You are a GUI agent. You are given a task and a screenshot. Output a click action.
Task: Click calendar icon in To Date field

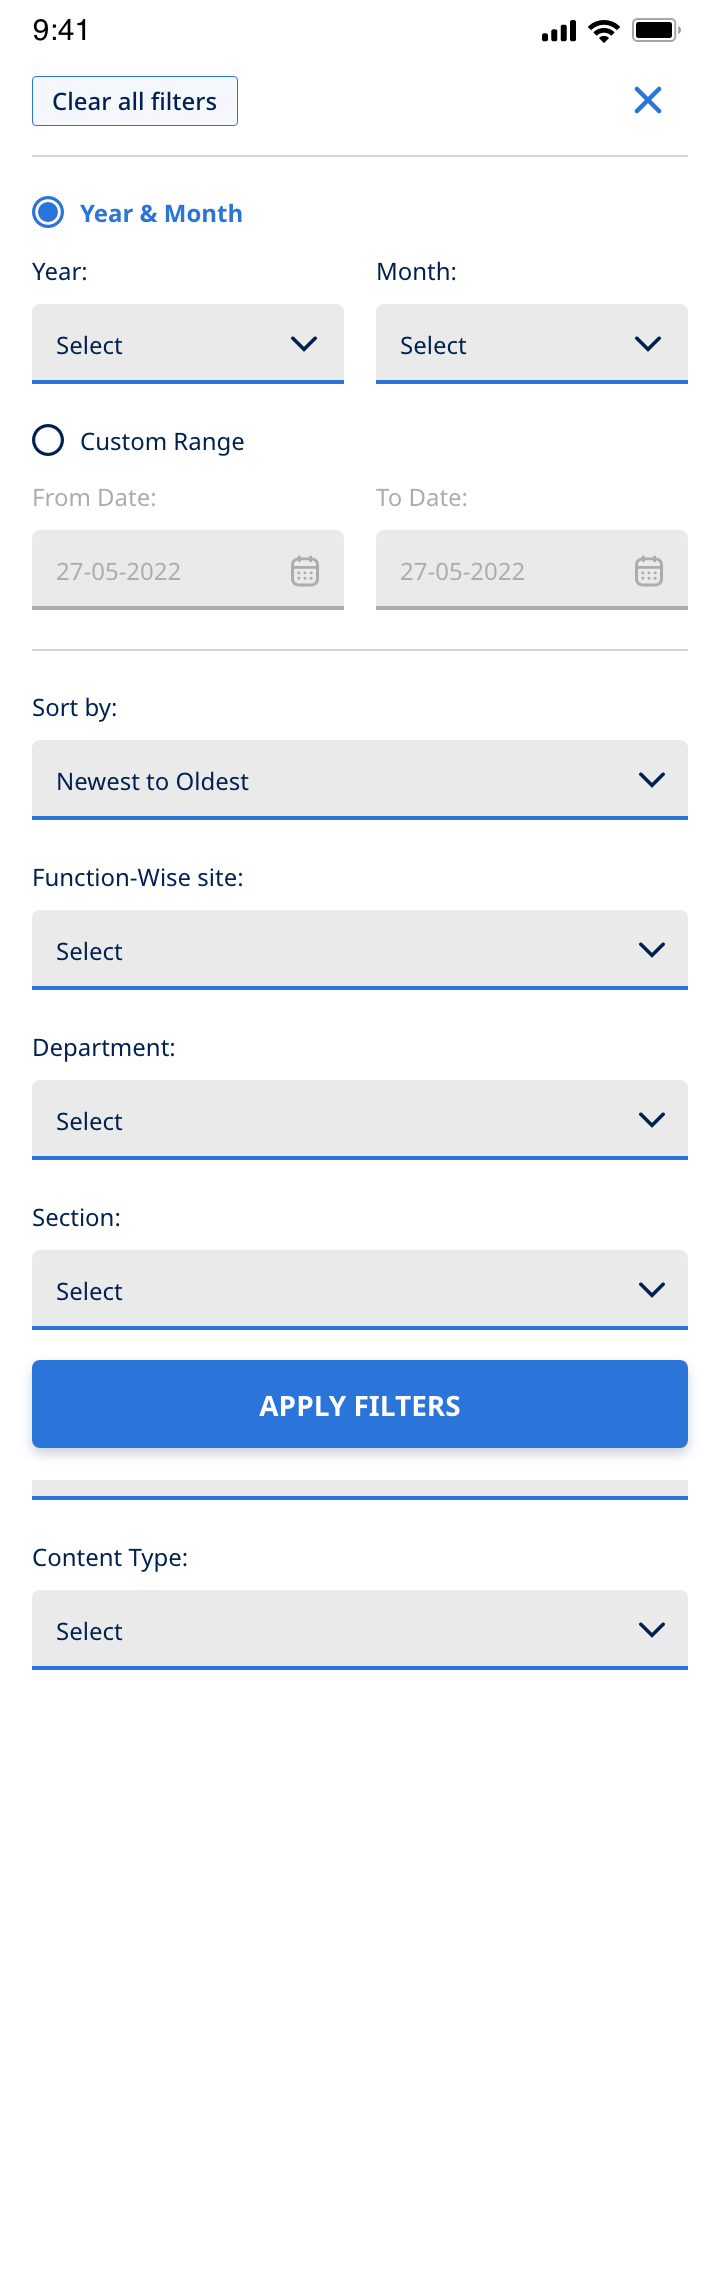[649, 571]
